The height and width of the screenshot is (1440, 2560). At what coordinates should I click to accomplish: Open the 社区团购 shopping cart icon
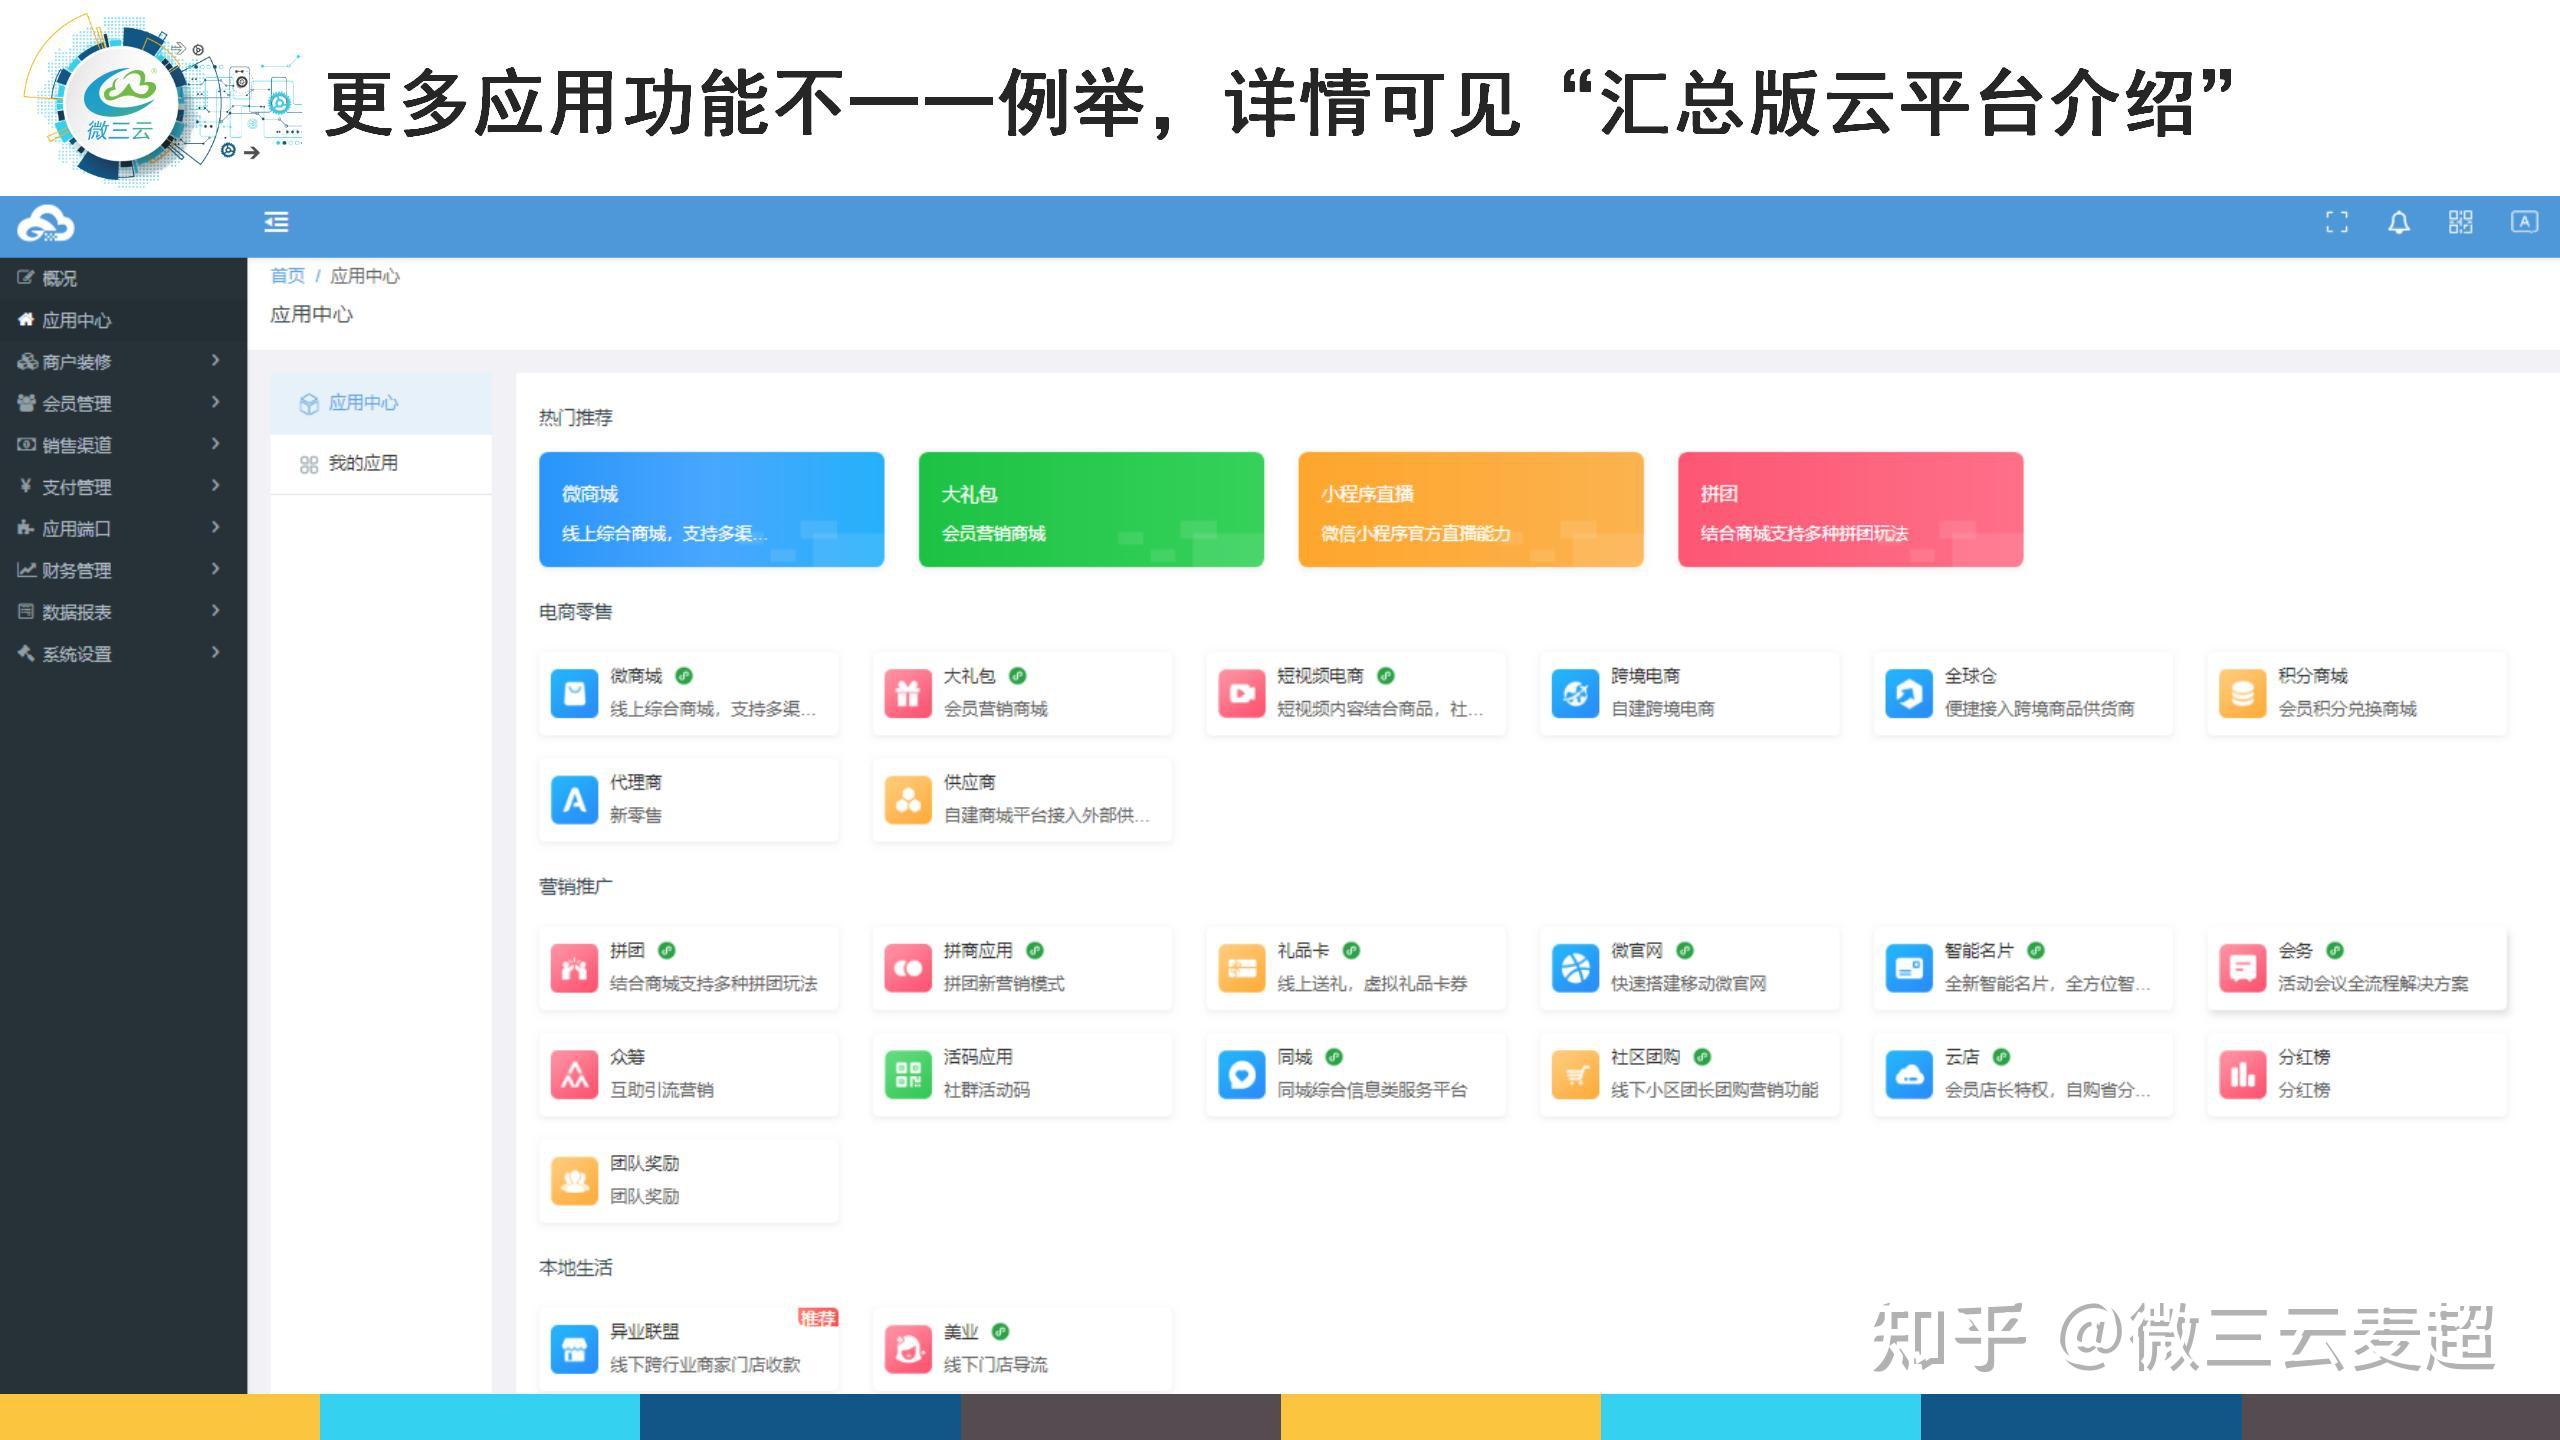(1576, 1074)
